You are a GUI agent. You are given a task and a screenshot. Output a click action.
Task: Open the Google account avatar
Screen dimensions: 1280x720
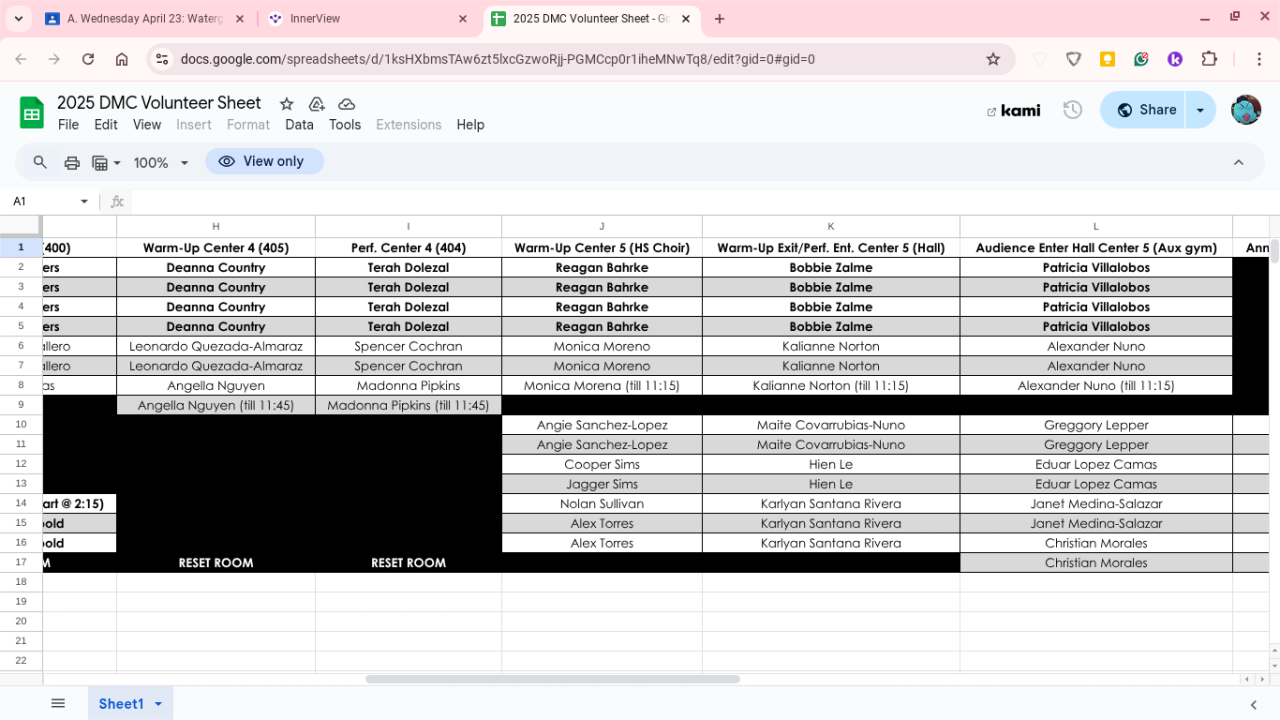click(x=1246, y=110)
